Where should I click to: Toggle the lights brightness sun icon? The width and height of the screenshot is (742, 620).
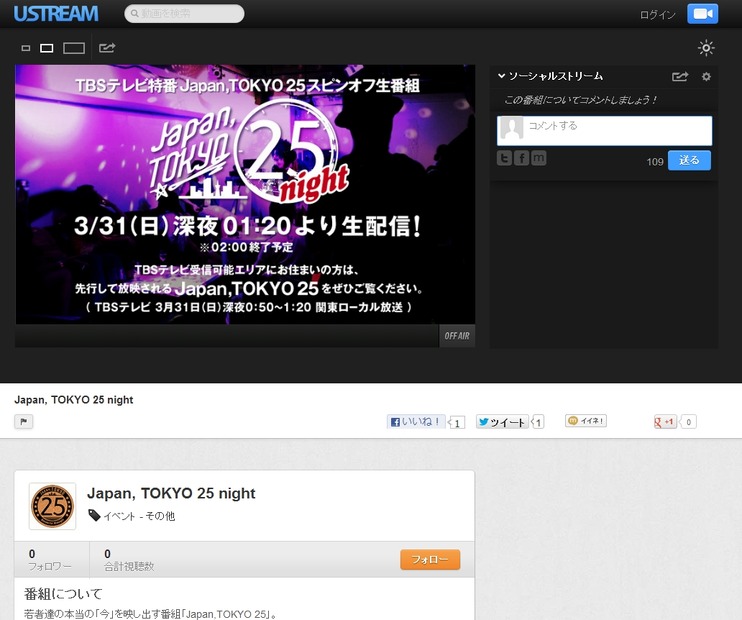click(x=706, y=48)
